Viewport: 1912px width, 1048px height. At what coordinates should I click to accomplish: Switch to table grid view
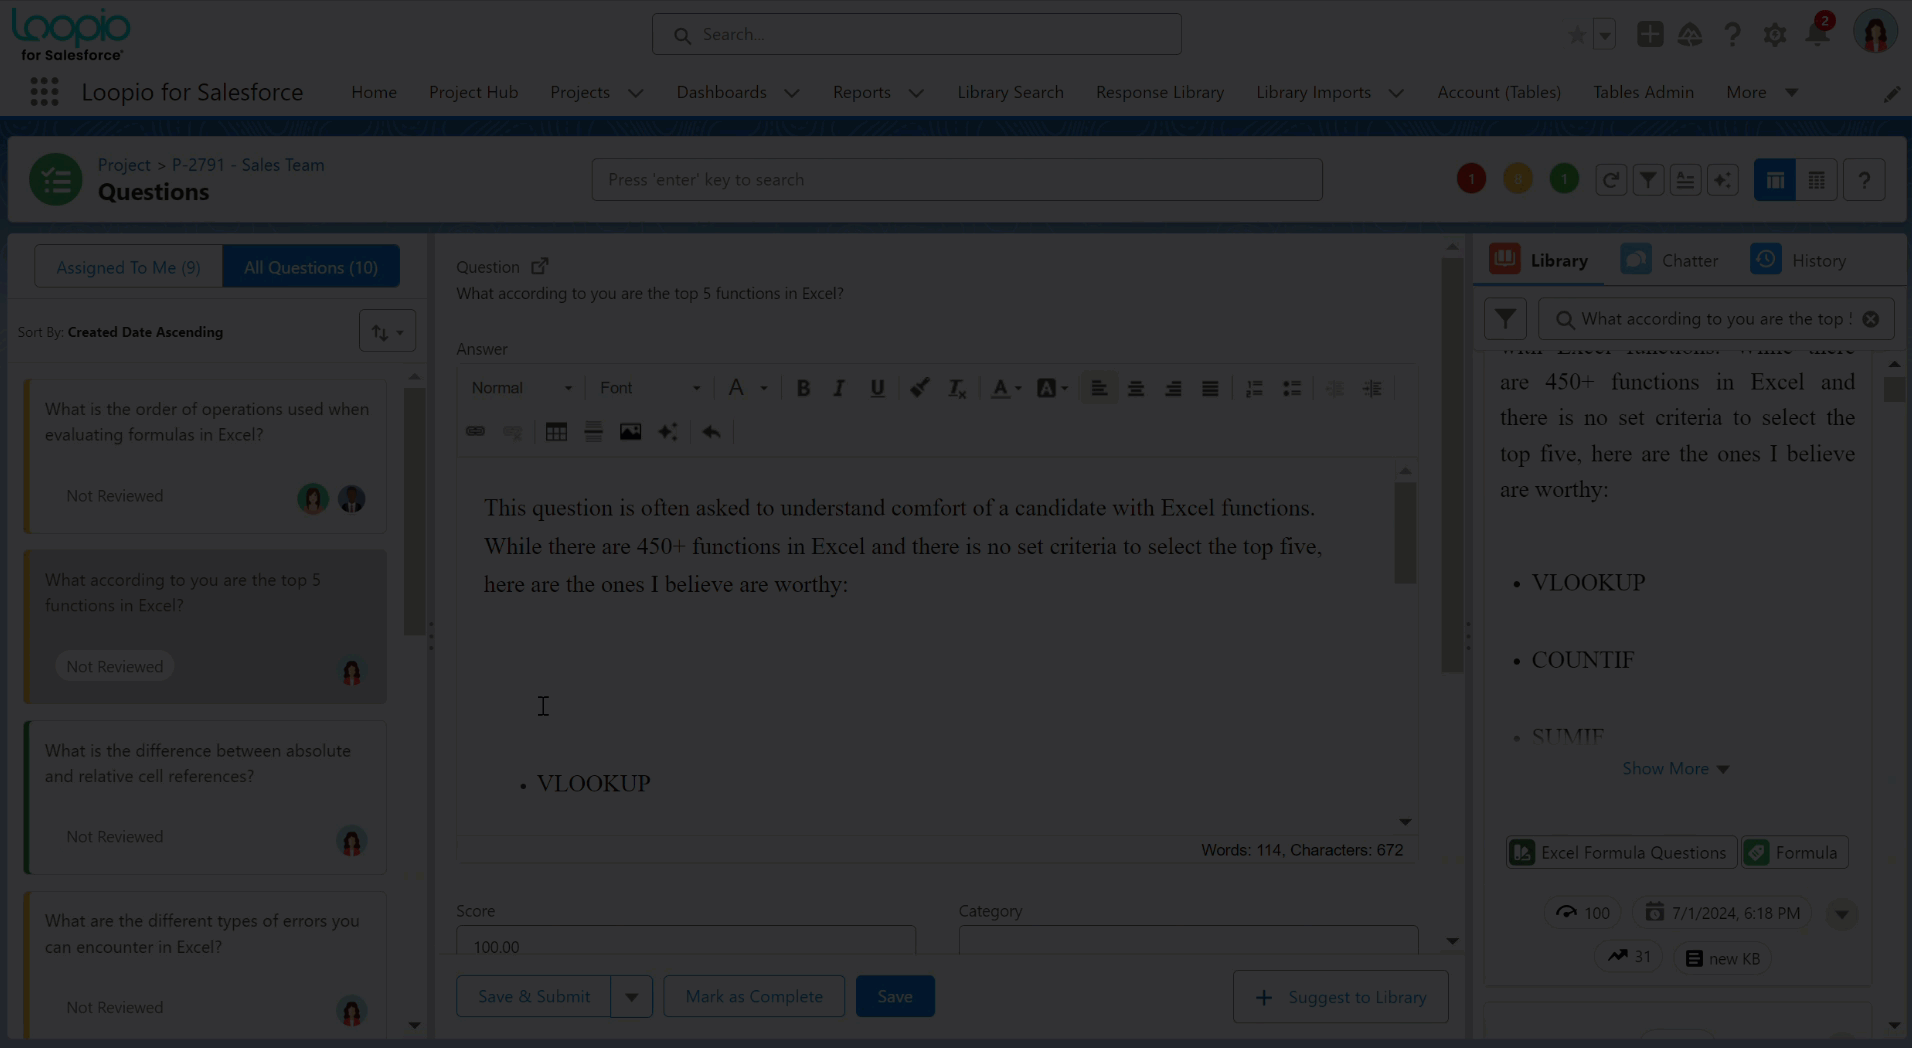[x=1817, y=180]
